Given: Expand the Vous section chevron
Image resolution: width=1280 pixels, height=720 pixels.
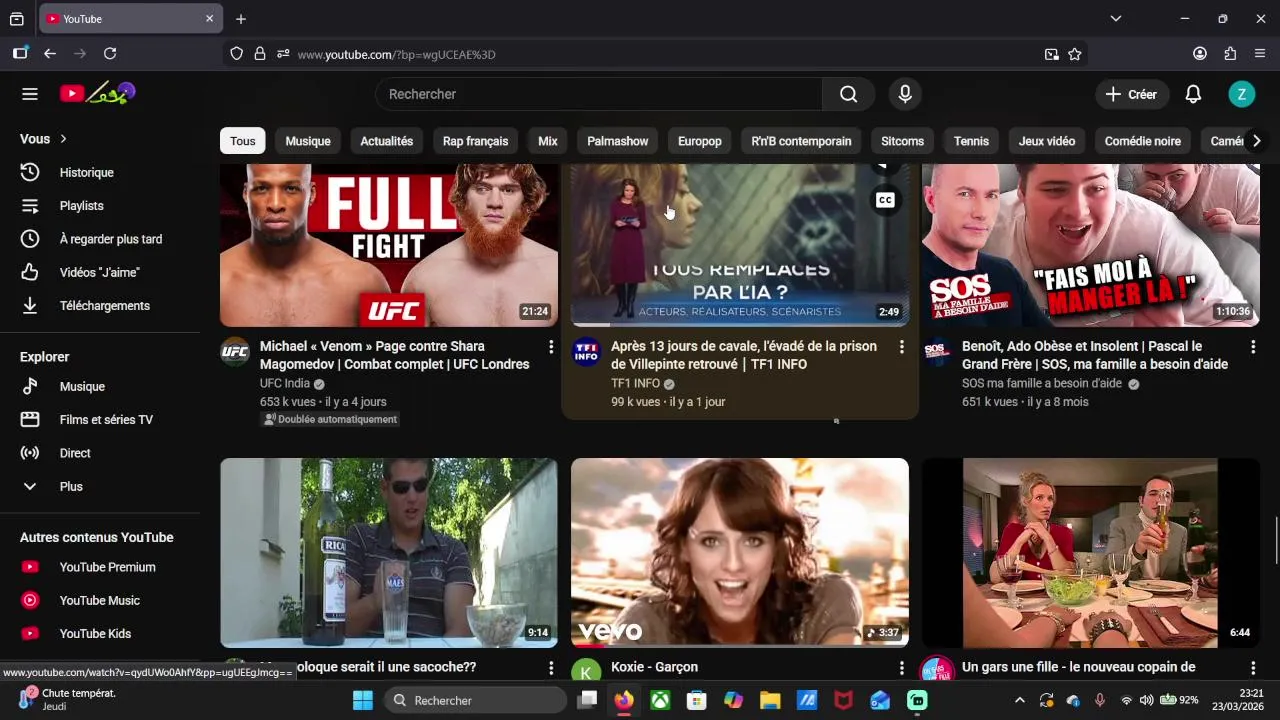Looking at the screenshot, I should pyautogui.click(x=63, y=139).
